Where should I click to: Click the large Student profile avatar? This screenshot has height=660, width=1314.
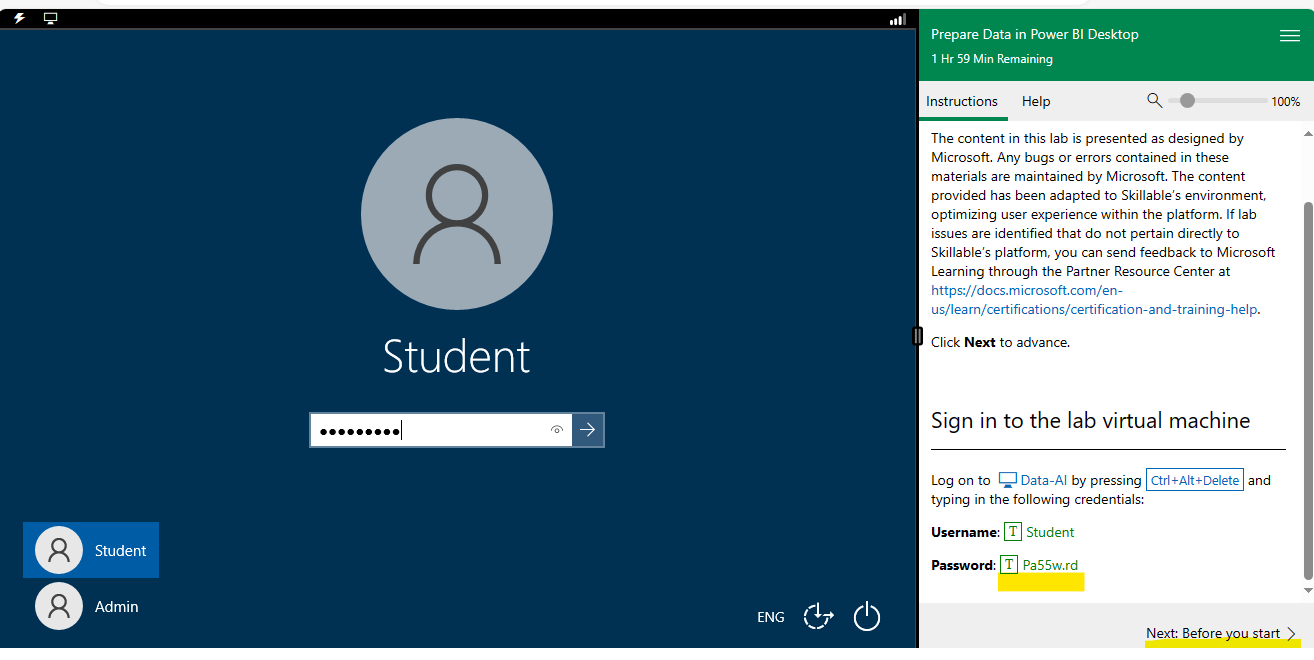pos(456,214)
